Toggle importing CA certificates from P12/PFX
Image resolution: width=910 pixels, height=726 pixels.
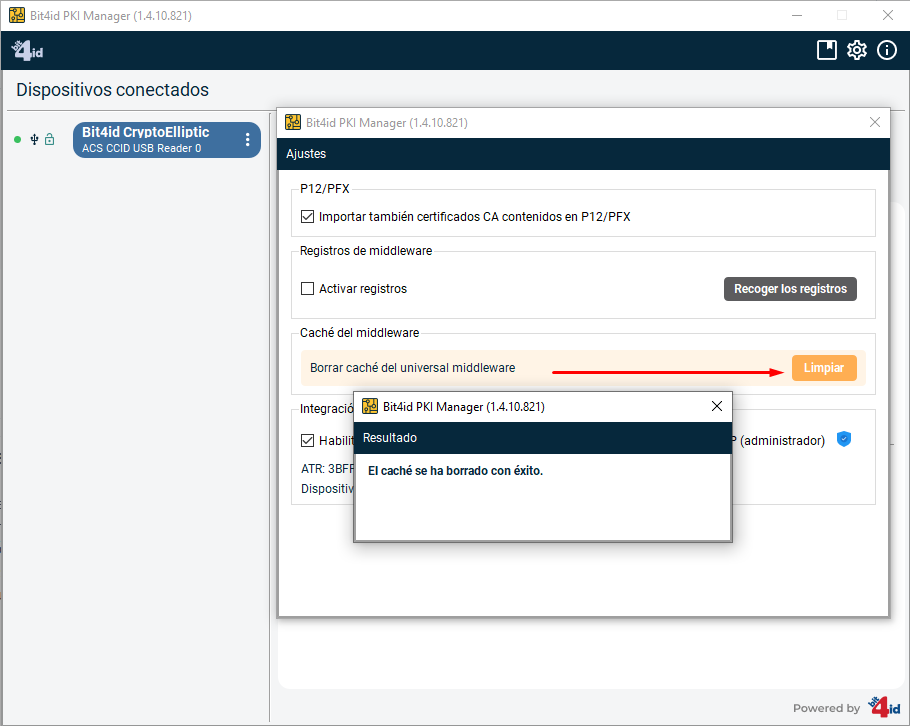click(x=308, y=217)
